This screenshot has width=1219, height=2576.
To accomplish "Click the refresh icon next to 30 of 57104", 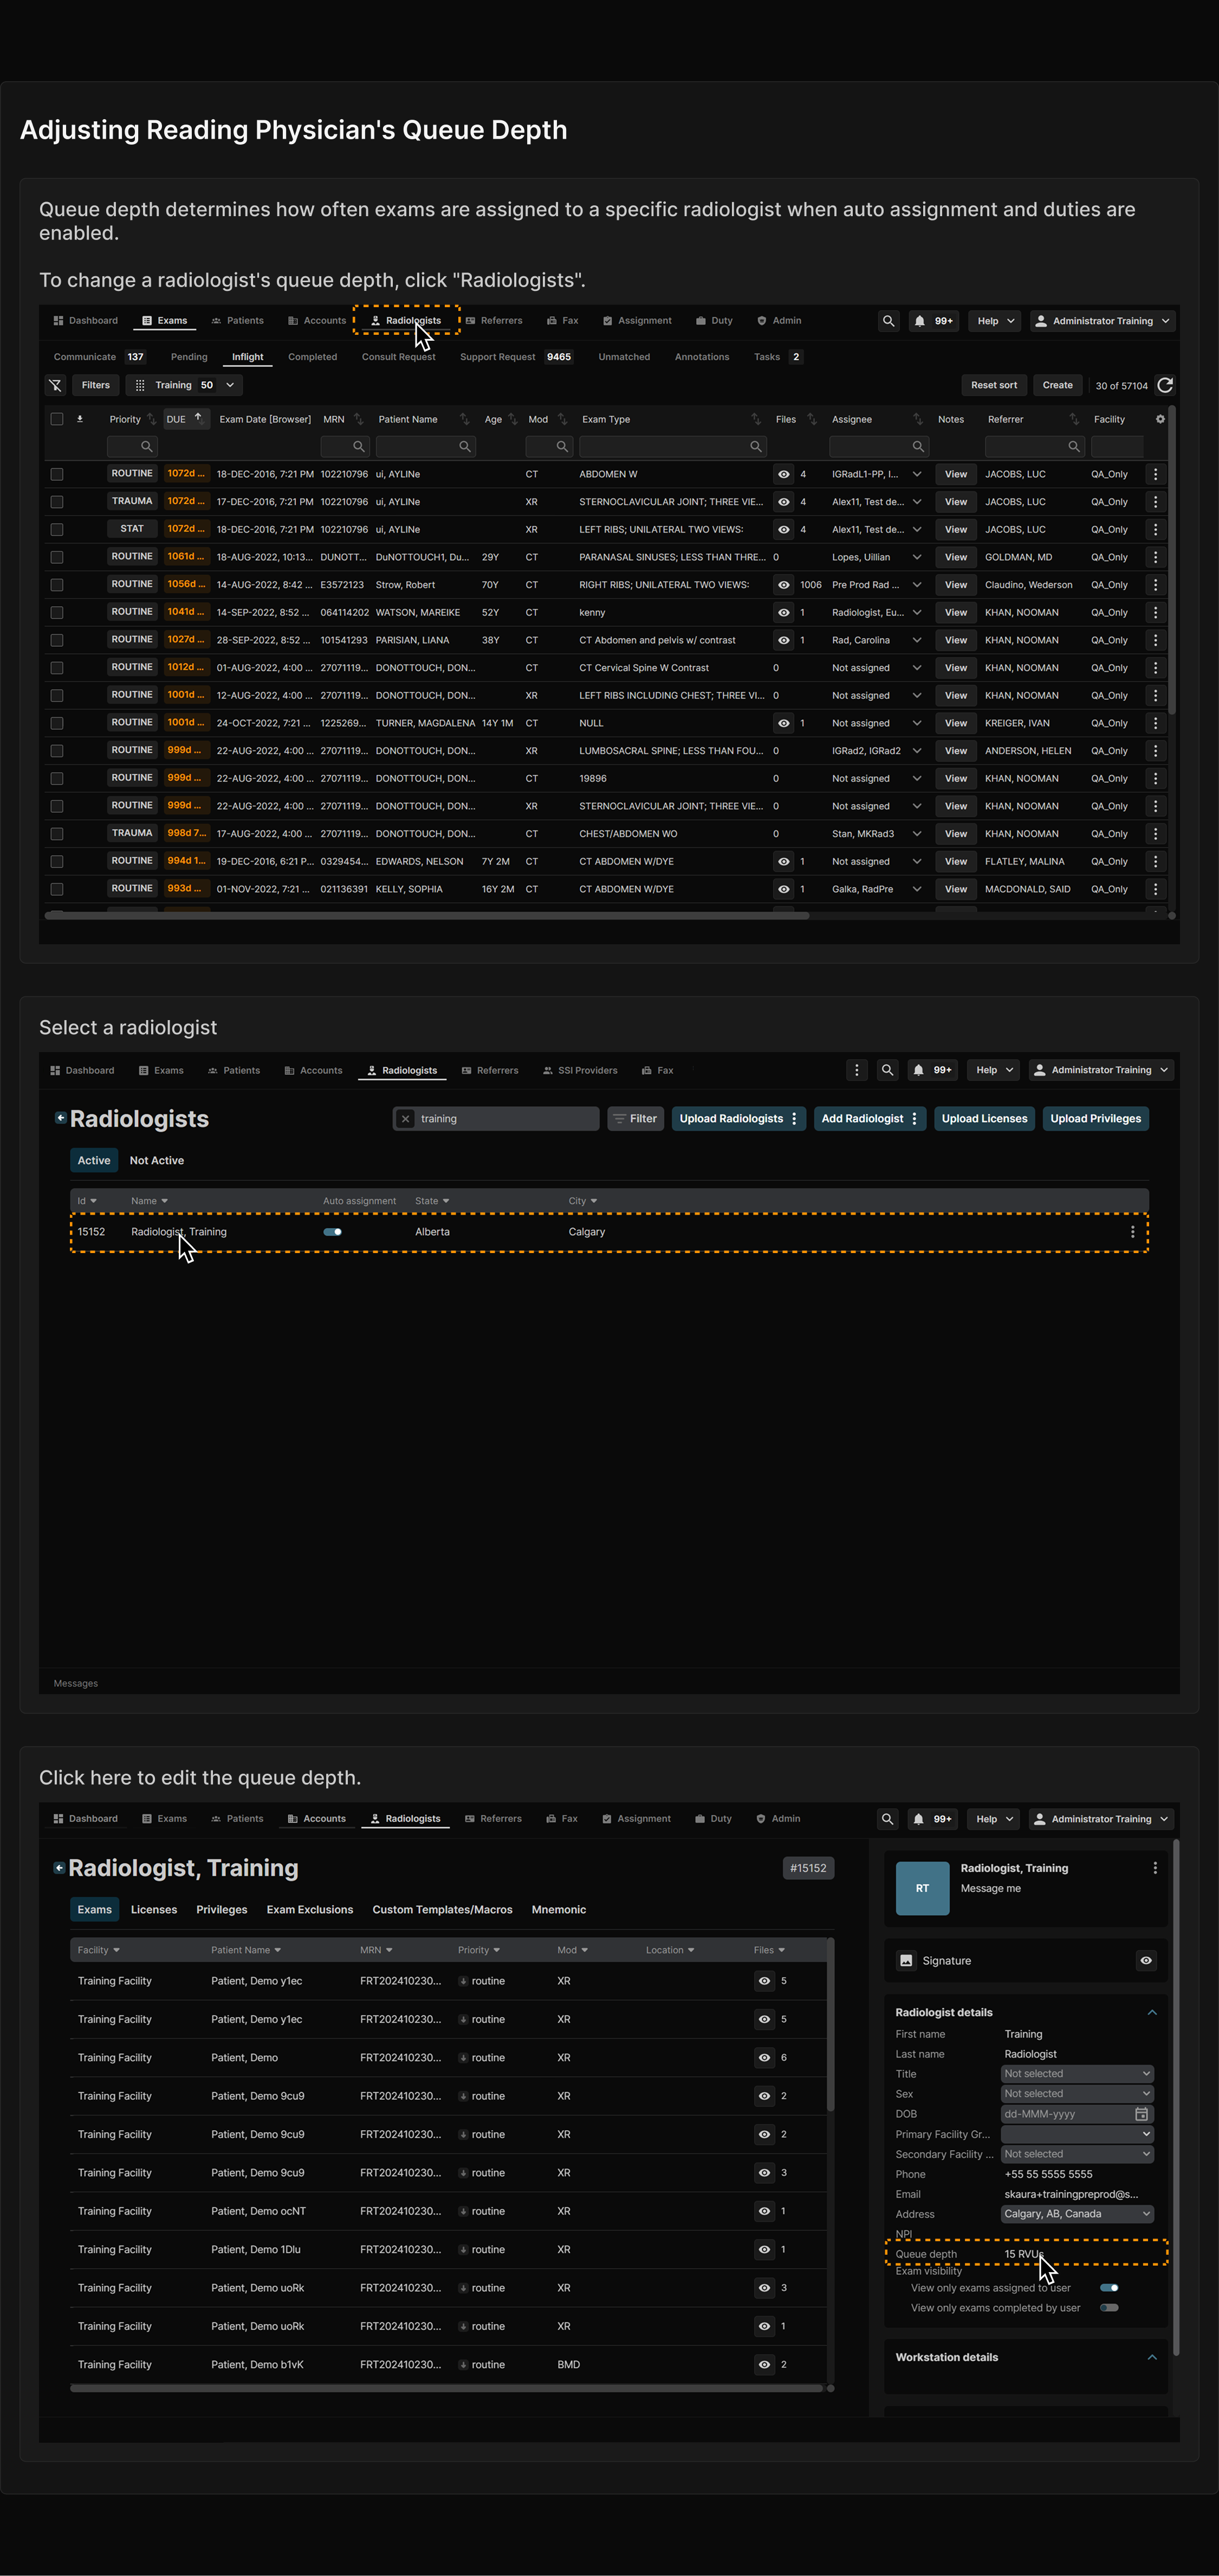I will [x=1165, y=385].
